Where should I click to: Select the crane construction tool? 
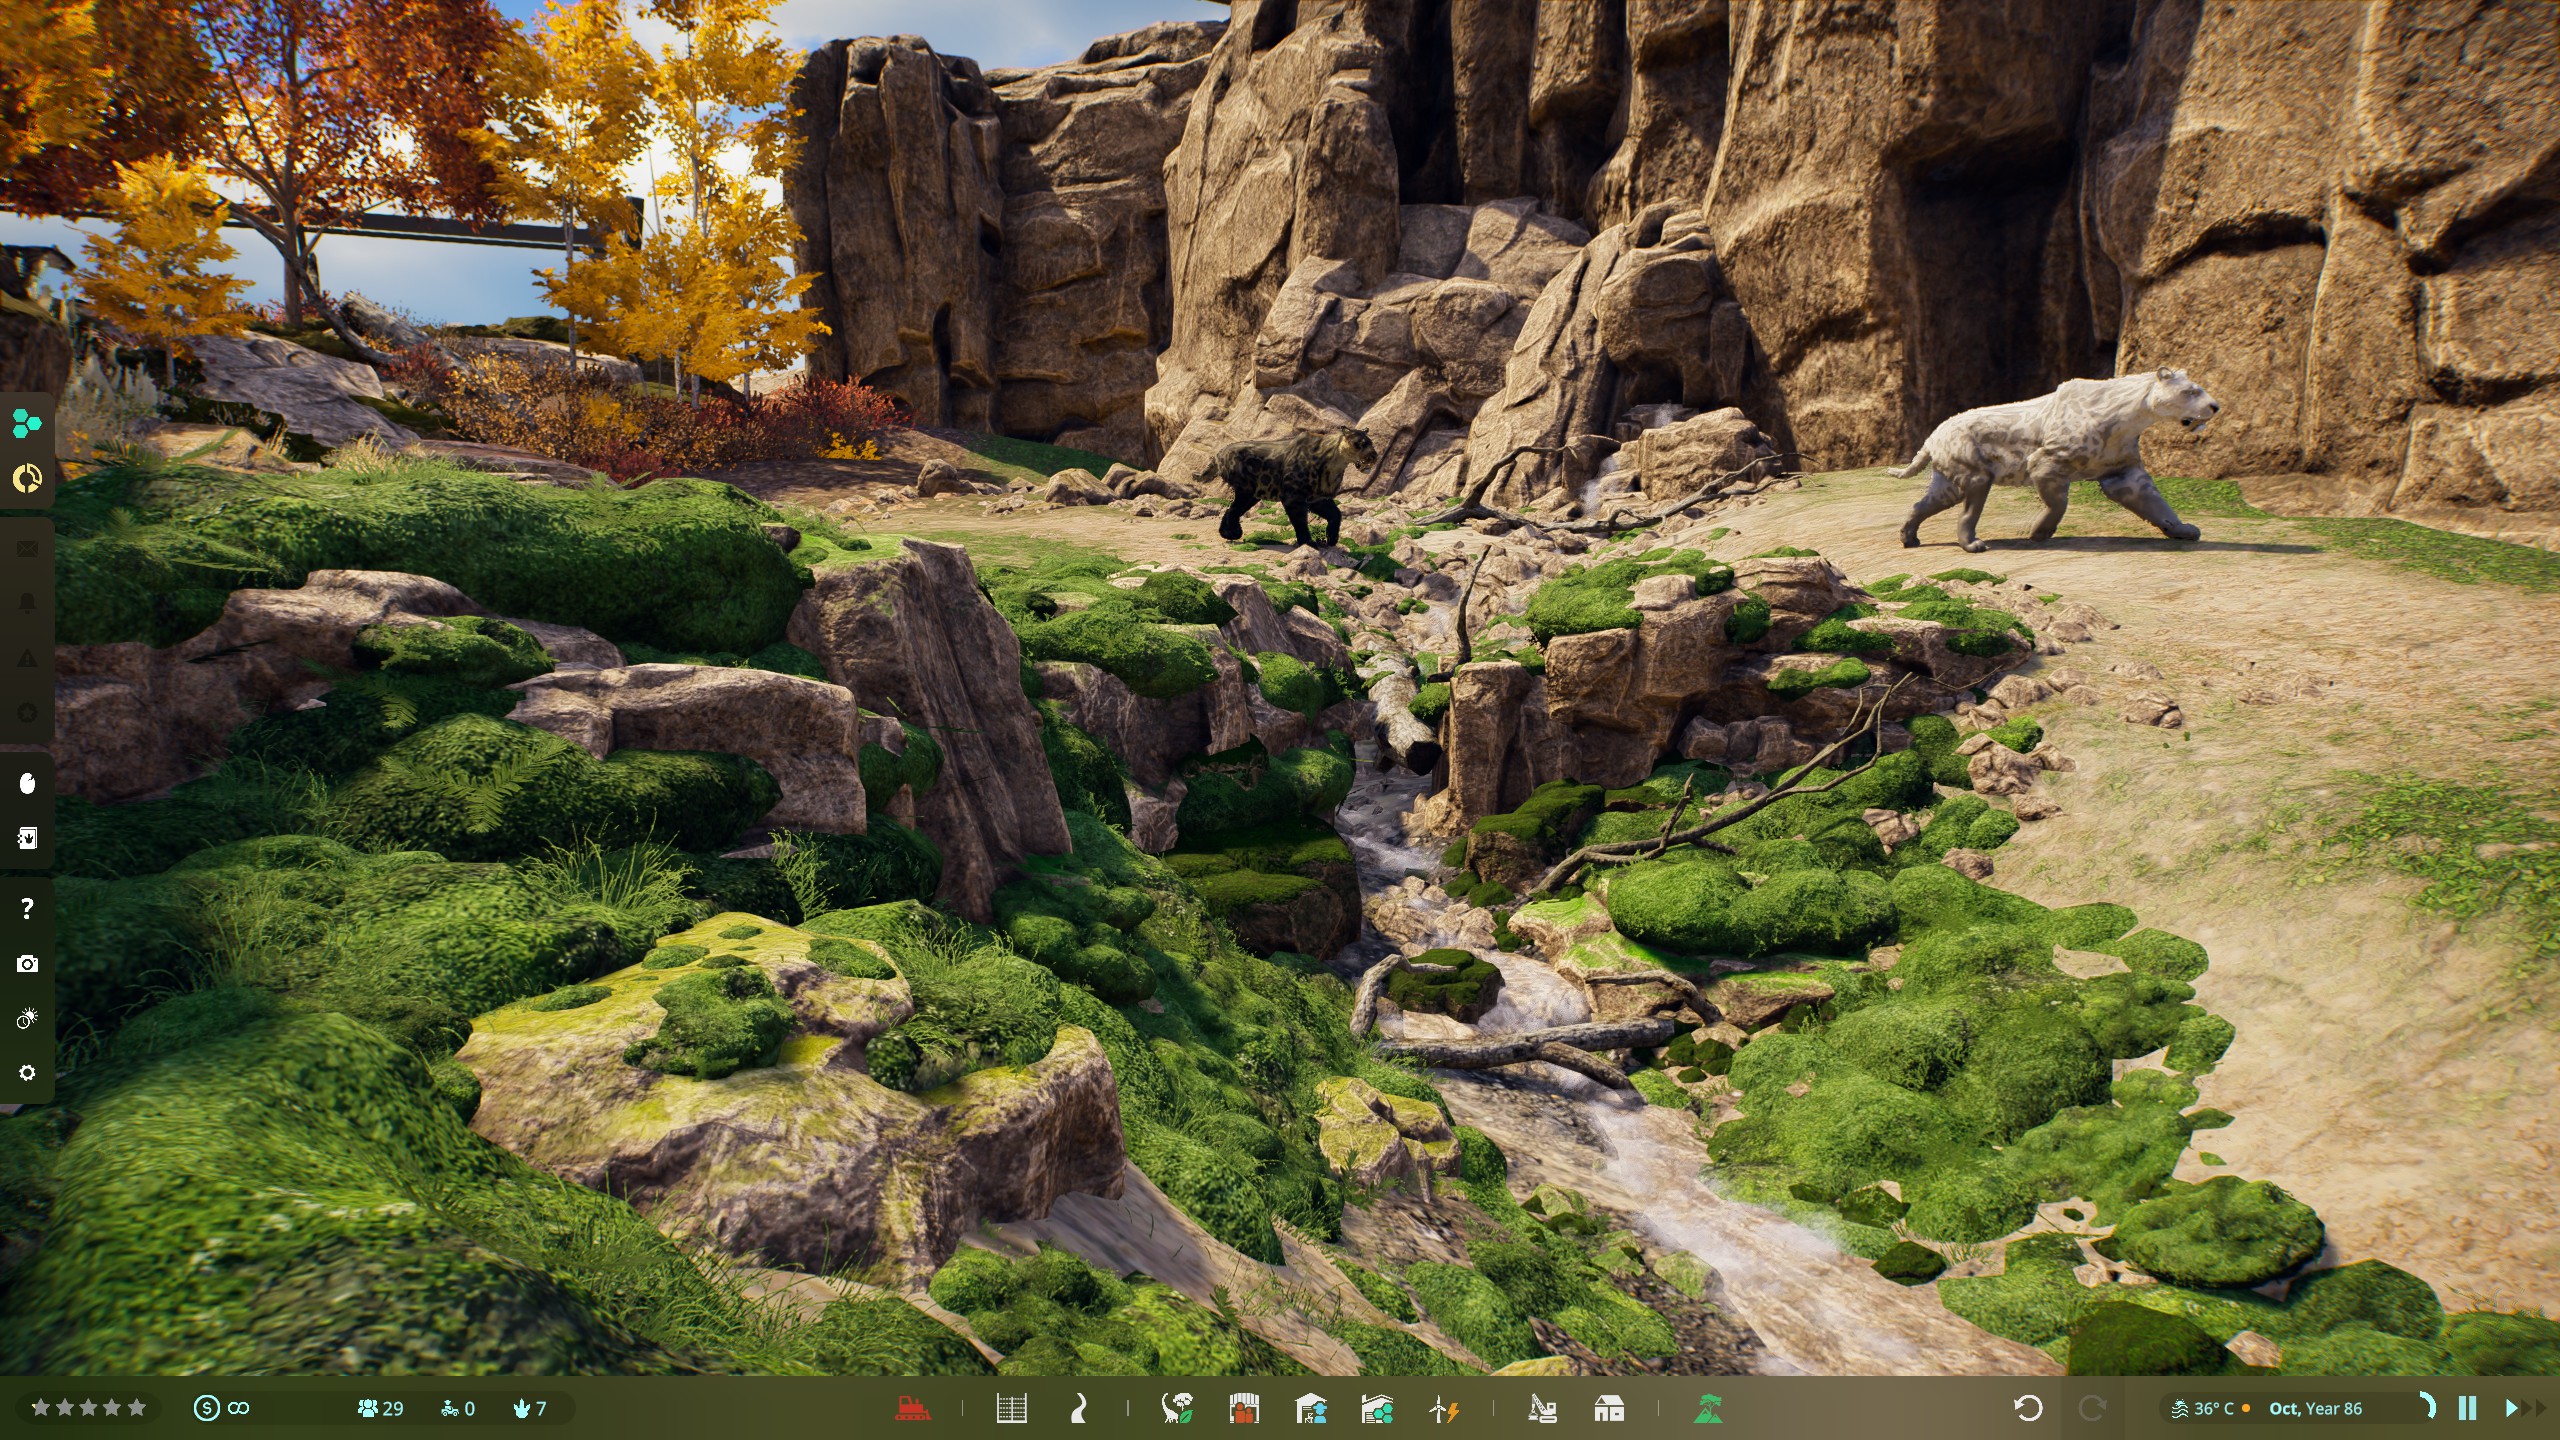coord(1542,1409)
